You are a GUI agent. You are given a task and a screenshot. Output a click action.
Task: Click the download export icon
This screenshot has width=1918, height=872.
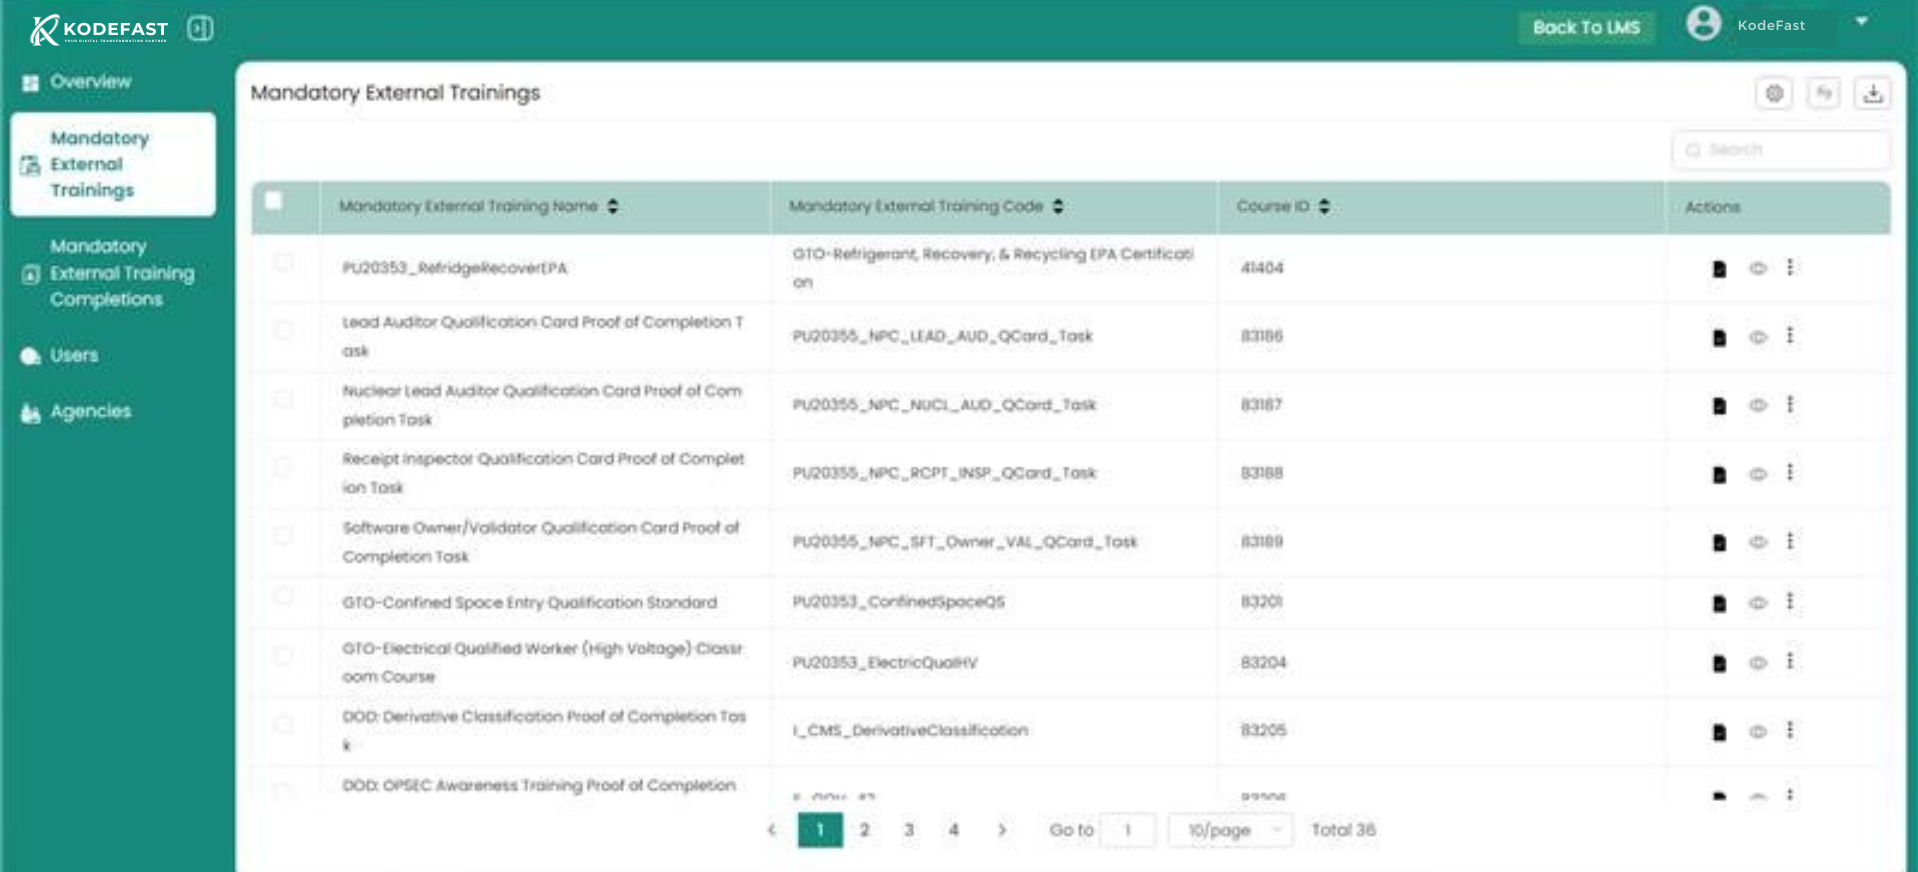(1872, 93)
